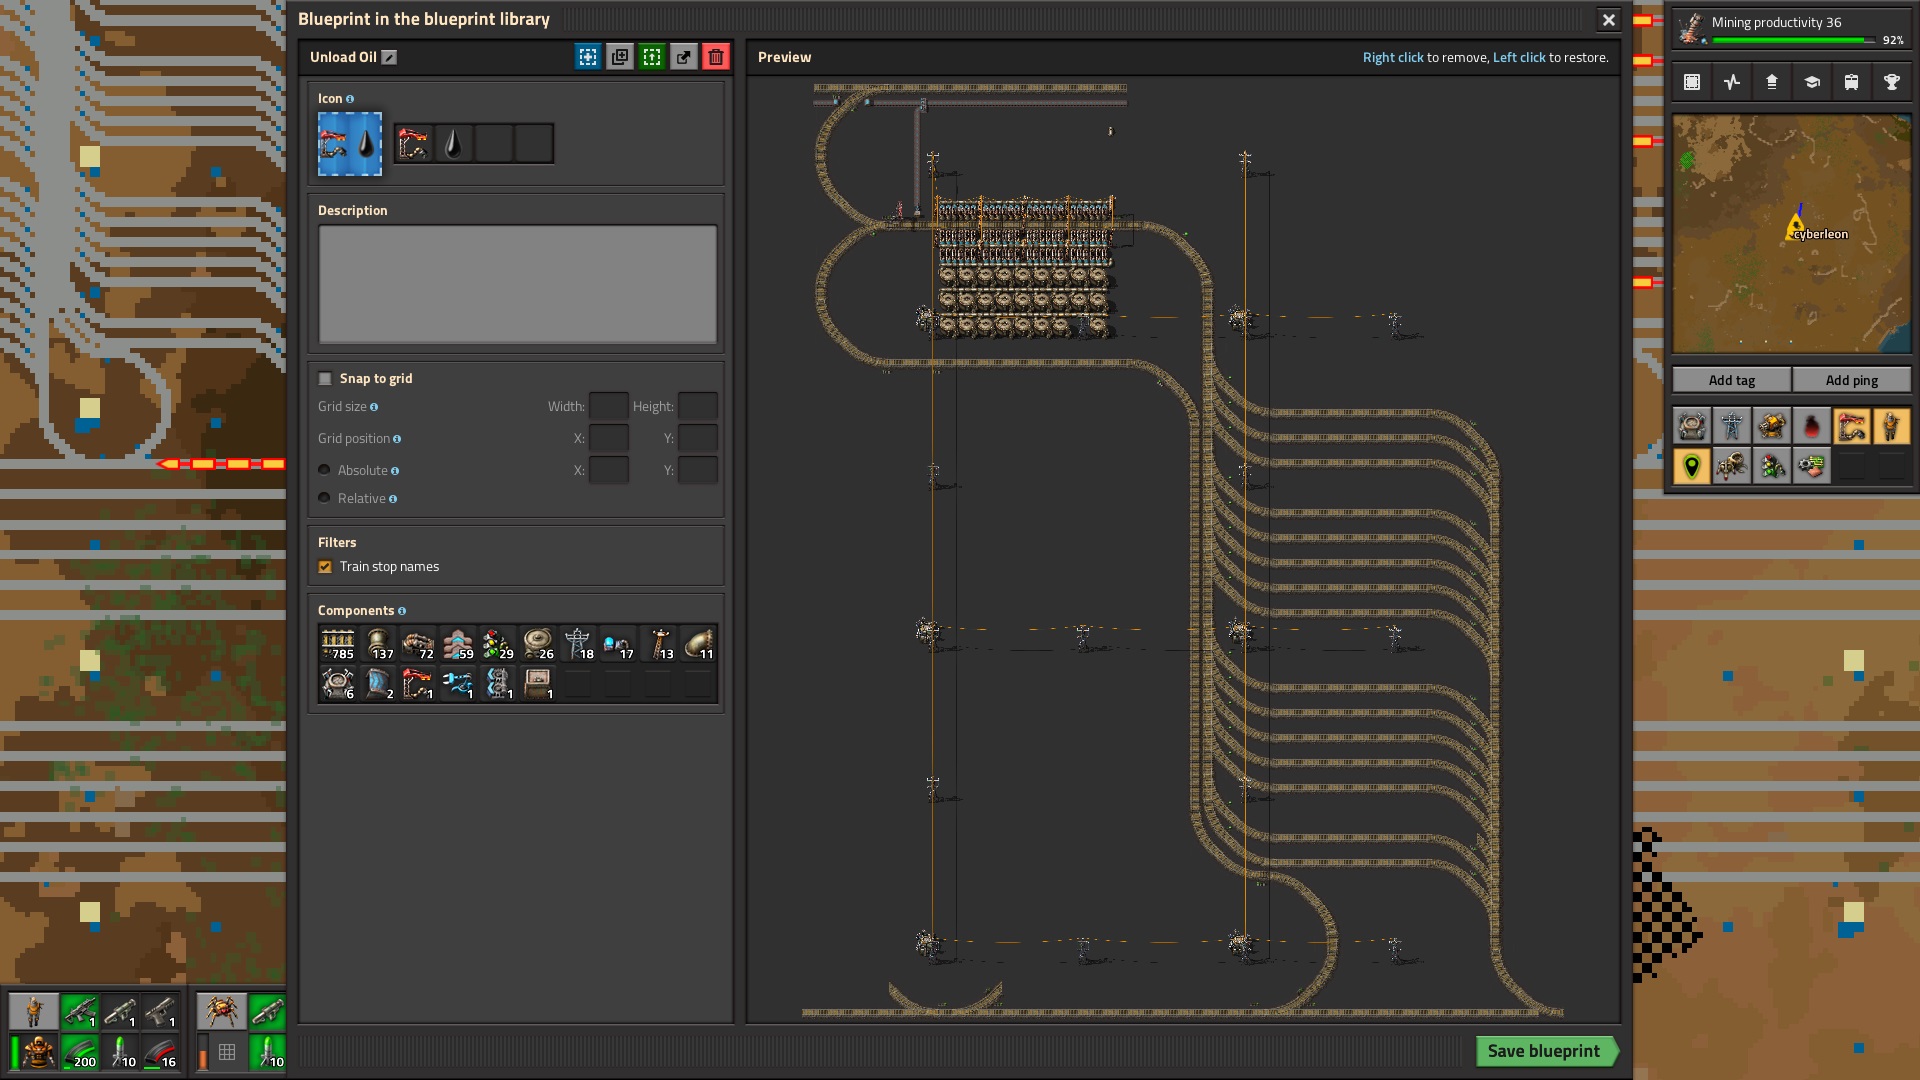Open the achievements trophy icon
The width and height of the screenshot is (1920, 1080).
1891,82
